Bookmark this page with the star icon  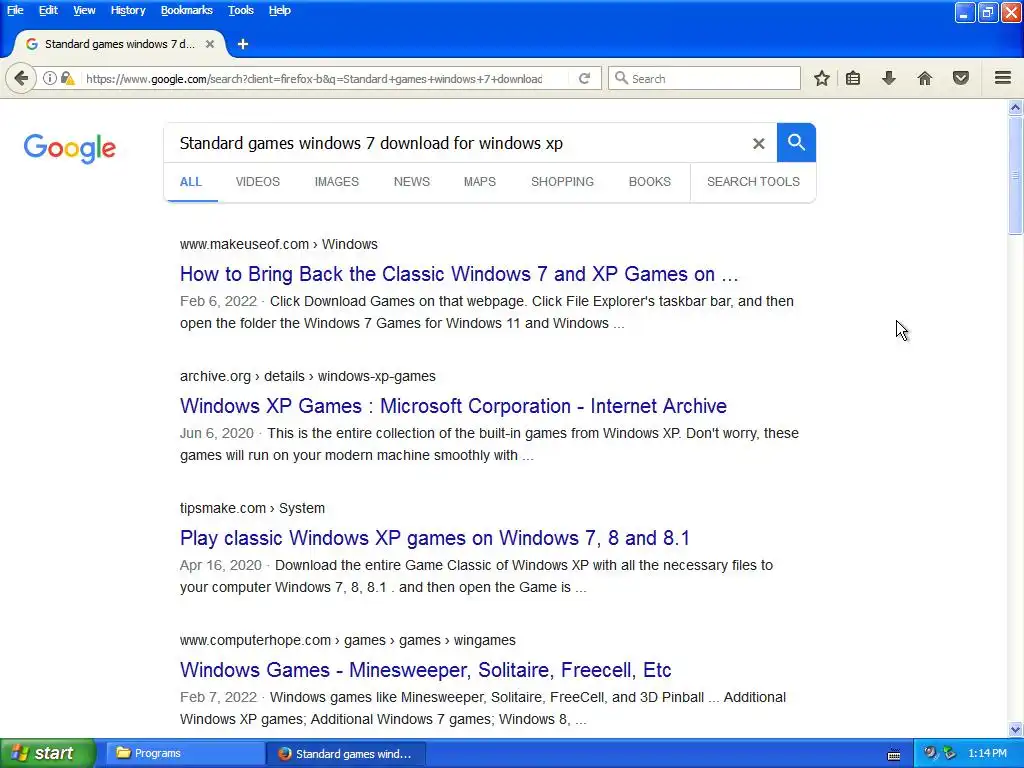tap(822, 78)
